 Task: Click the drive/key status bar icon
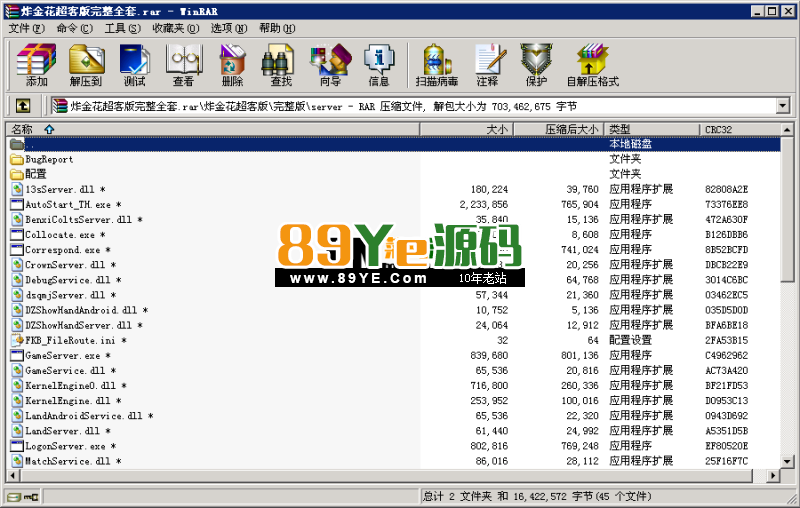(x=23, y=497)
